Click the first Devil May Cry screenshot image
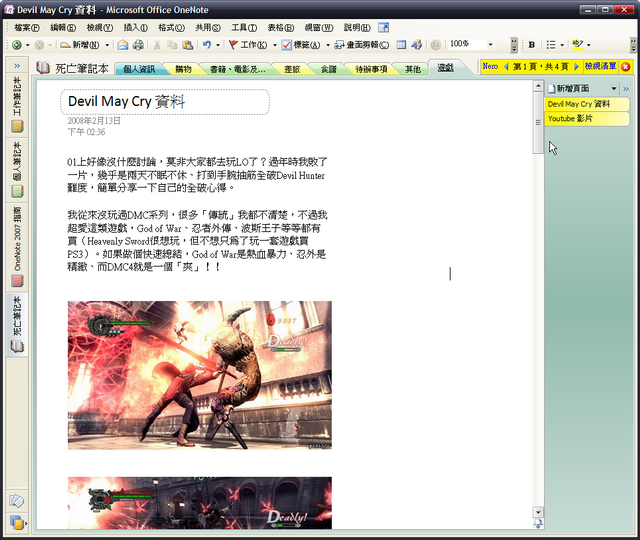 click(x=200, y=375)
